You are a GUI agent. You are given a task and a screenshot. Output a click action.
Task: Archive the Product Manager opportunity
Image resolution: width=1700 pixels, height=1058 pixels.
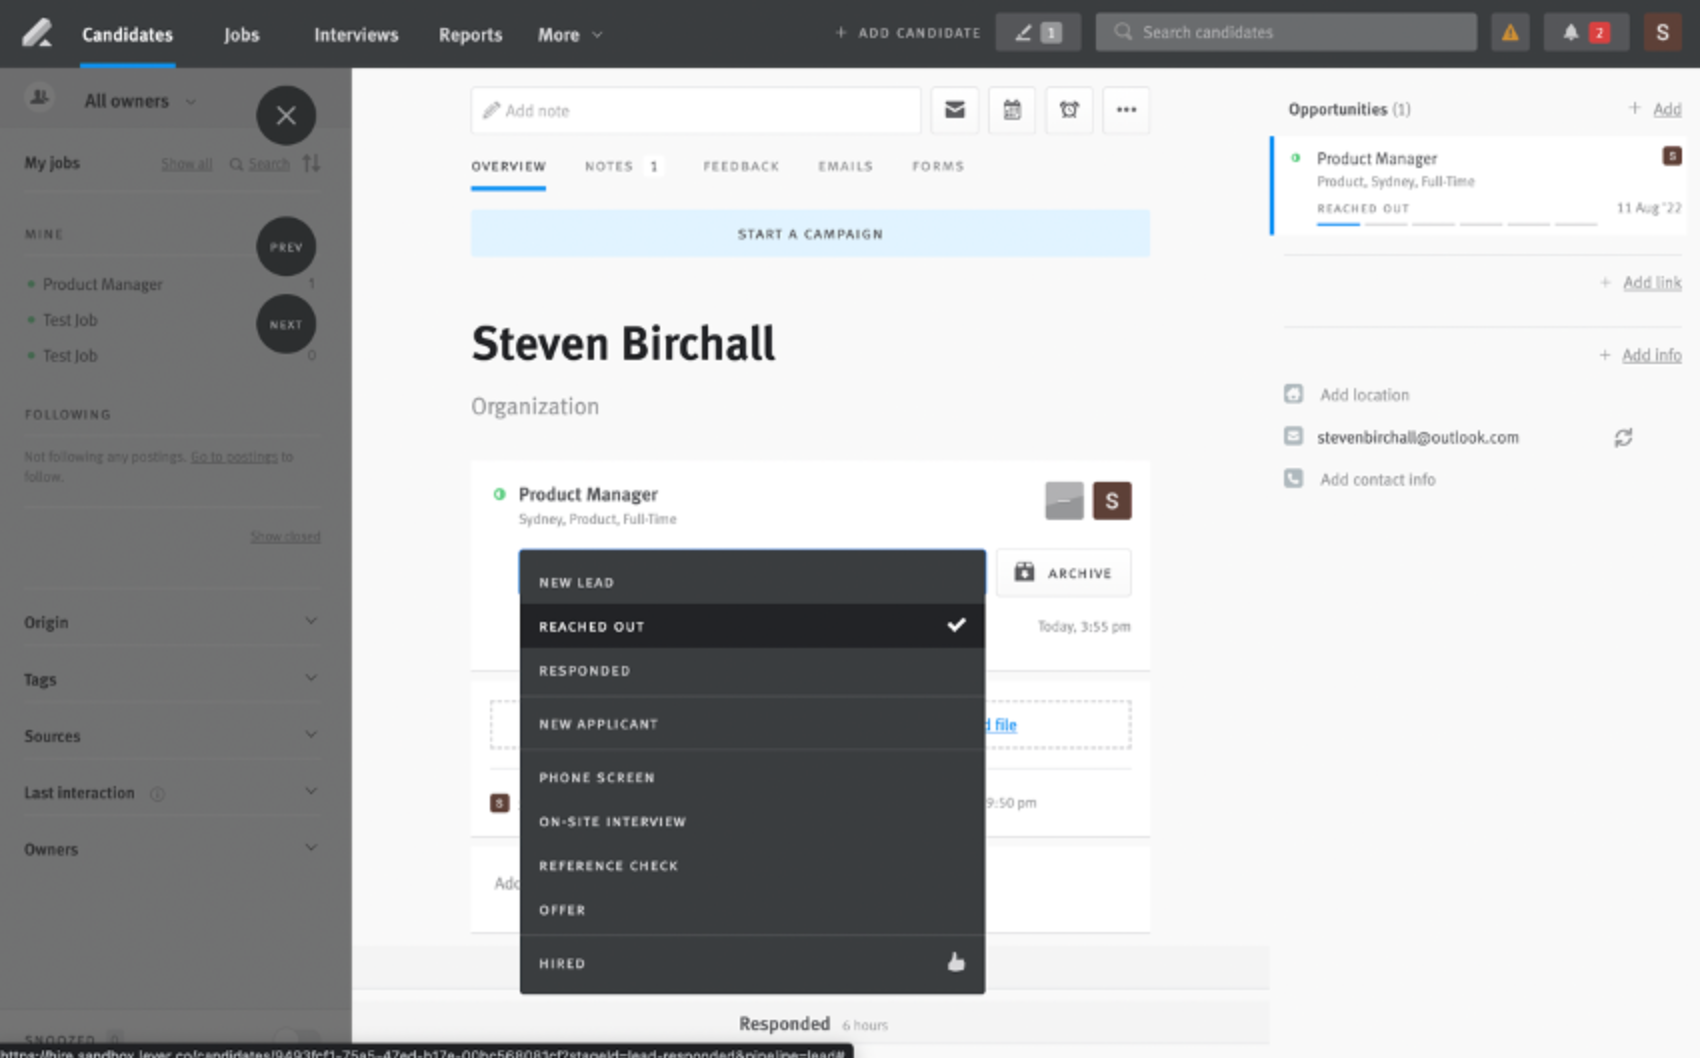(1063, 573)
